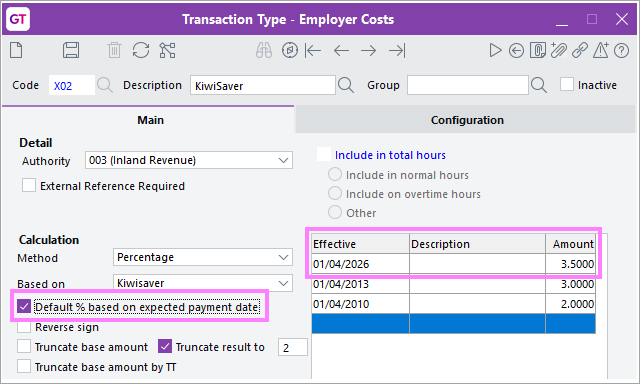
Task: Open Help question mark icon
Action: [x=622, y=51]
